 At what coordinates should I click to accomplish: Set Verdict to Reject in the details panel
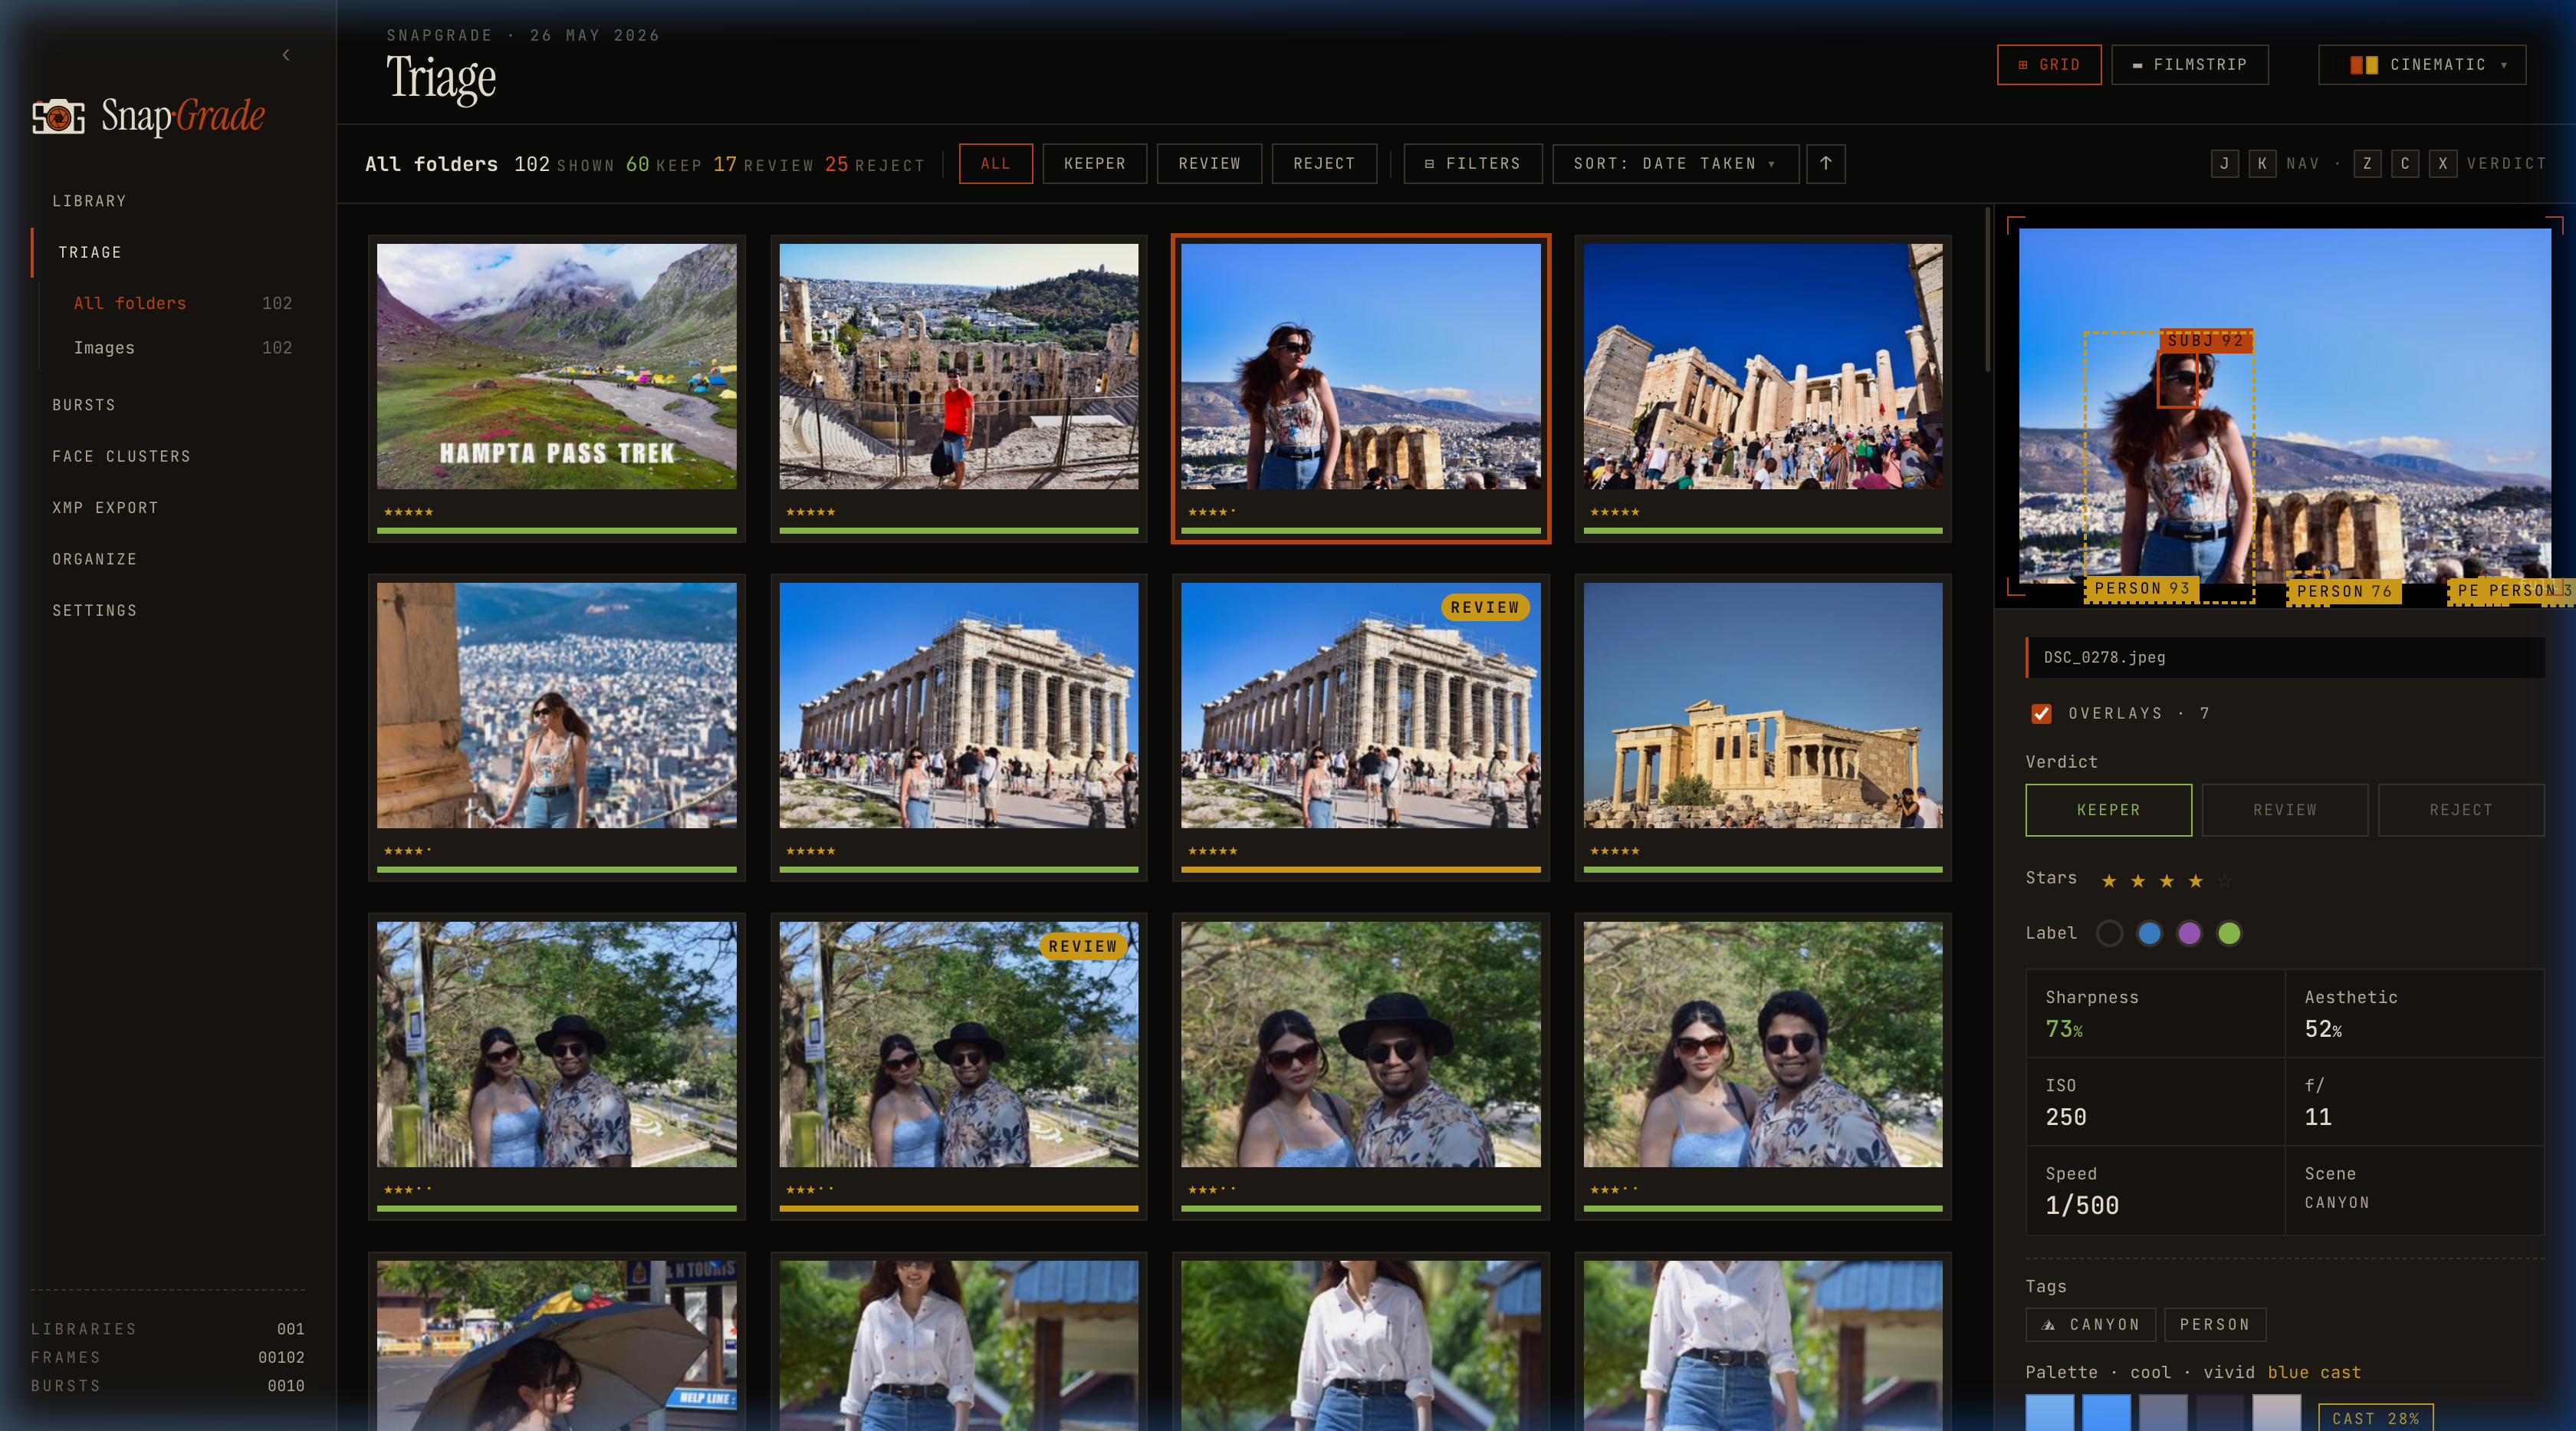[x=2461, y=810]
